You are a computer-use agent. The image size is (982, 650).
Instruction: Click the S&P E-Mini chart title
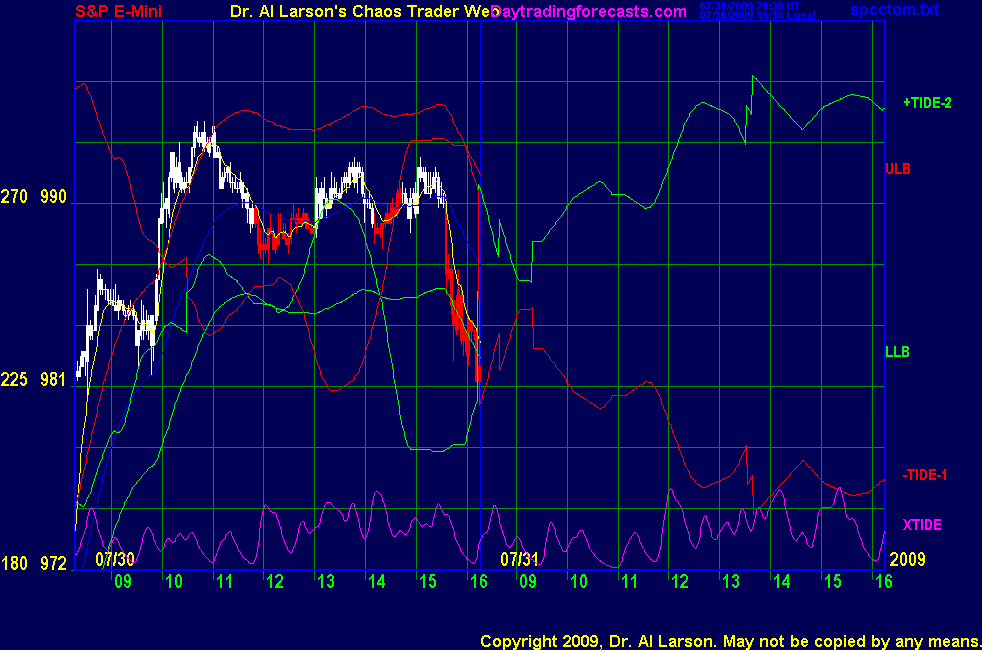118,11
